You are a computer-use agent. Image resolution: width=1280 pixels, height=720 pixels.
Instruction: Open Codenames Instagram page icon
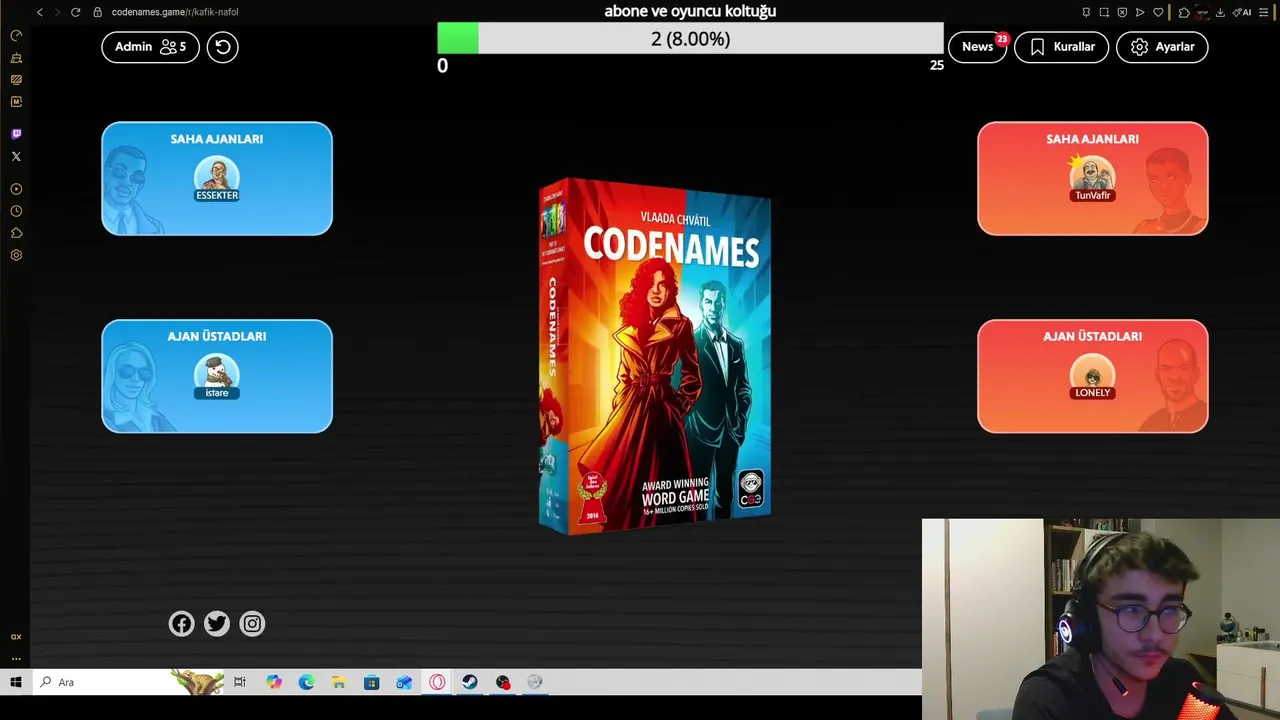tap(252, 624)
